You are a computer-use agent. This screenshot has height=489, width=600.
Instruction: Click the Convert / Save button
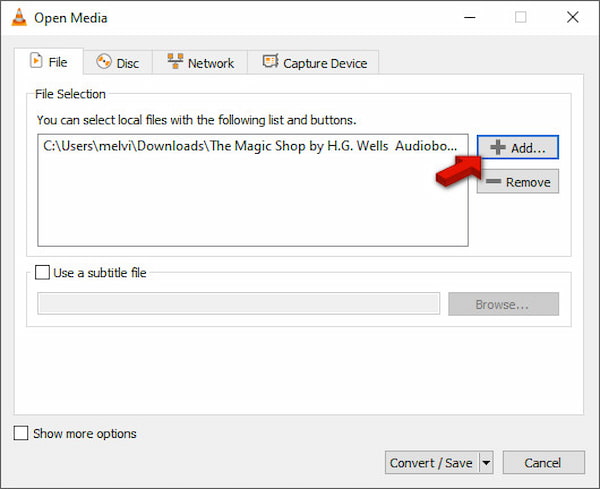(x=431, y=463)
